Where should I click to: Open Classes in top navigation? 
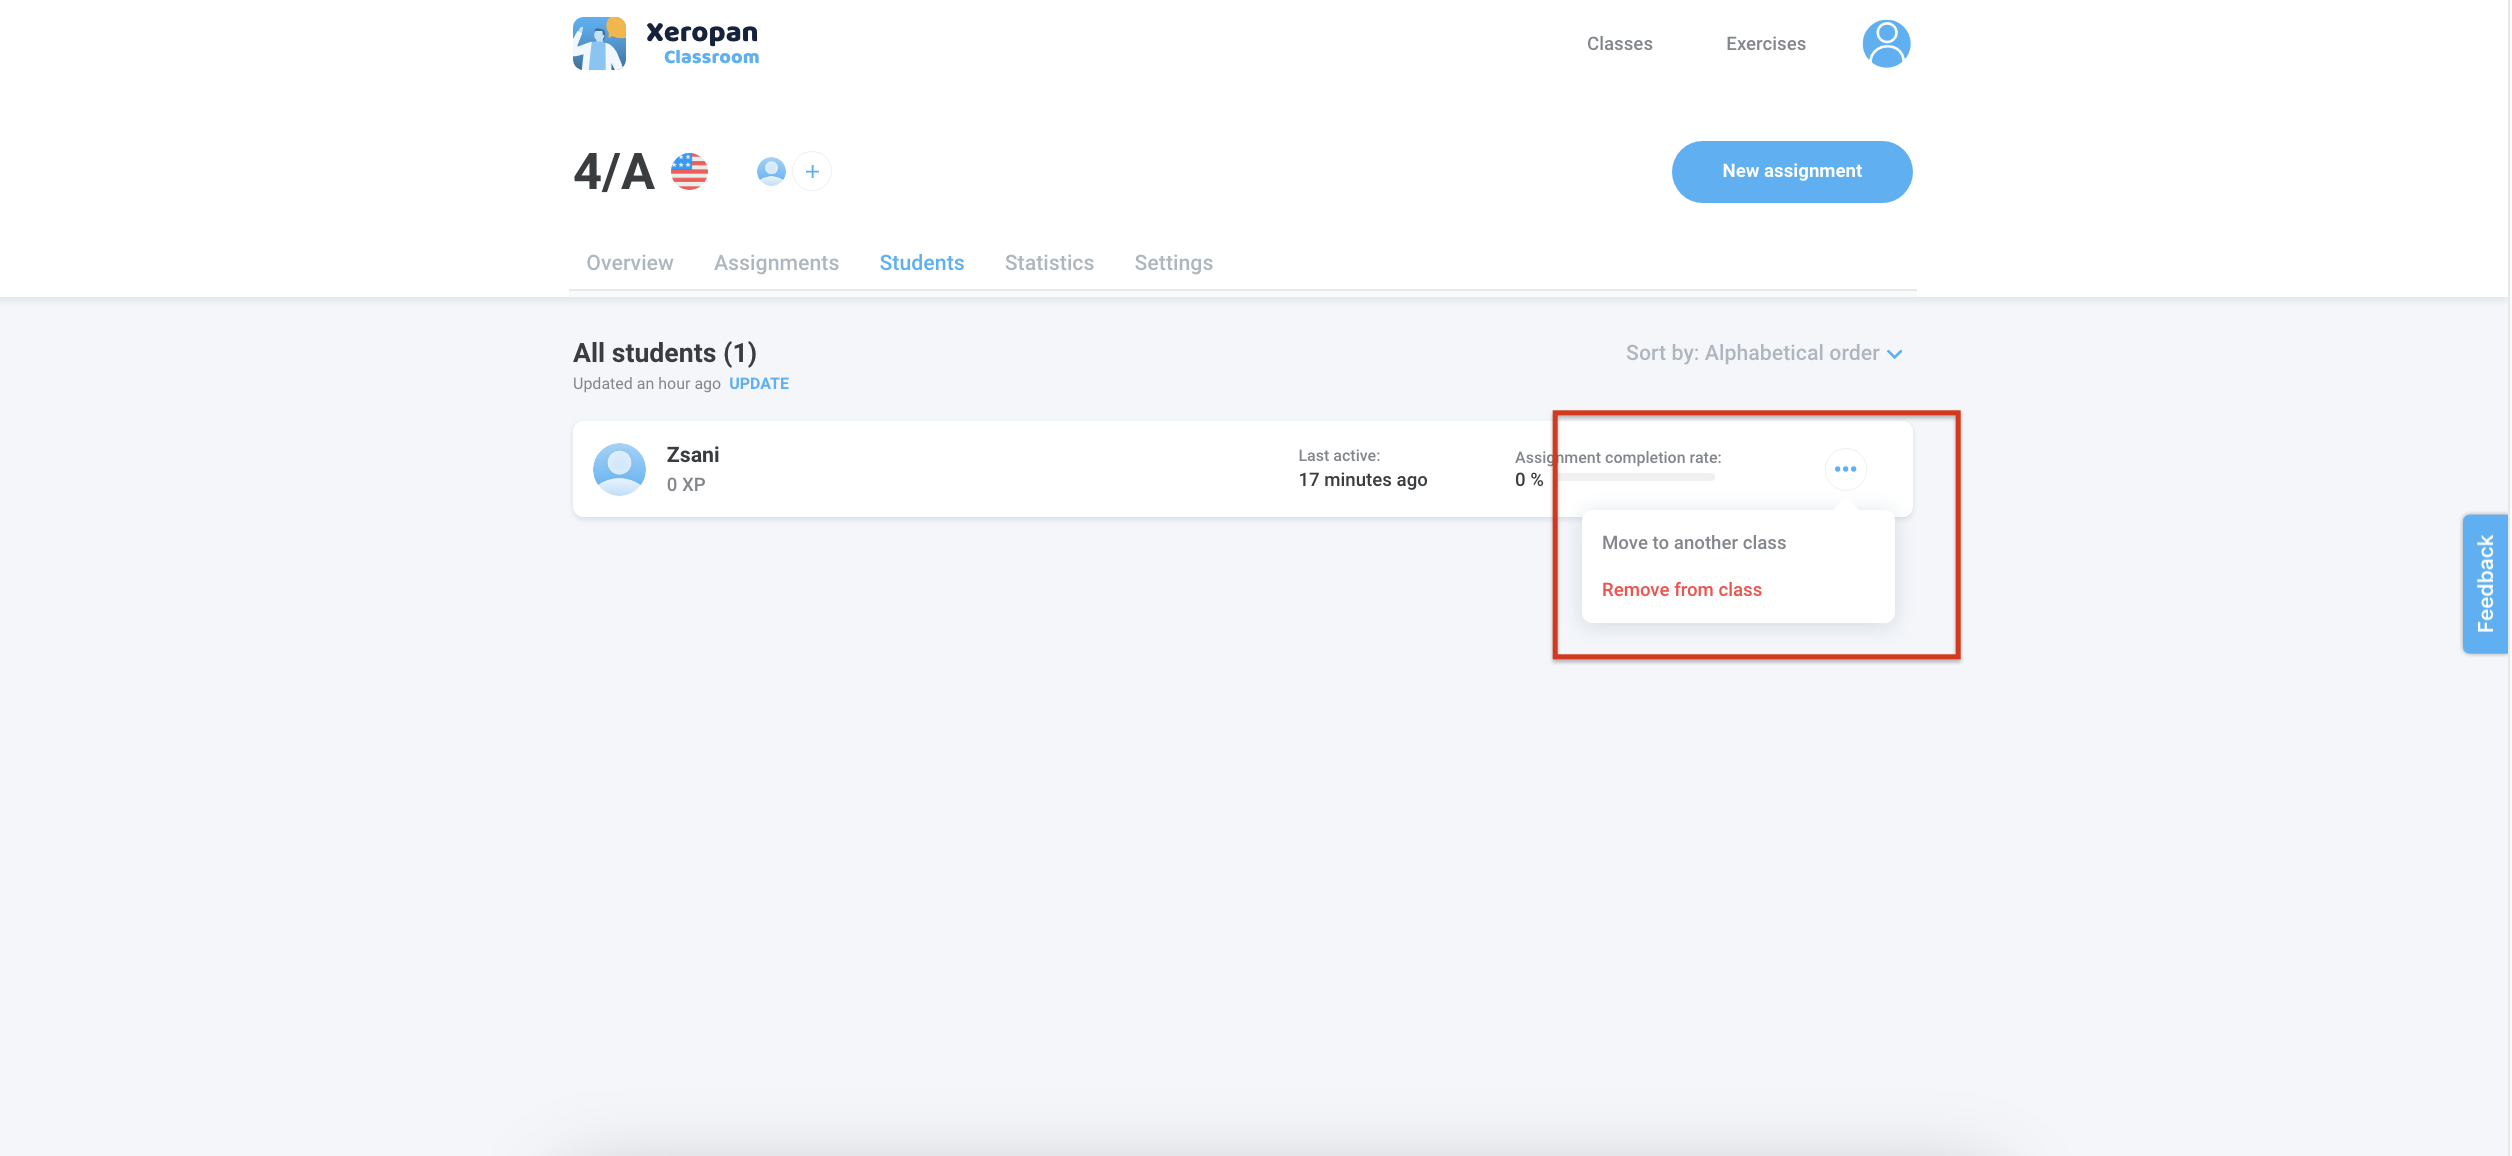pos(1619,44)
